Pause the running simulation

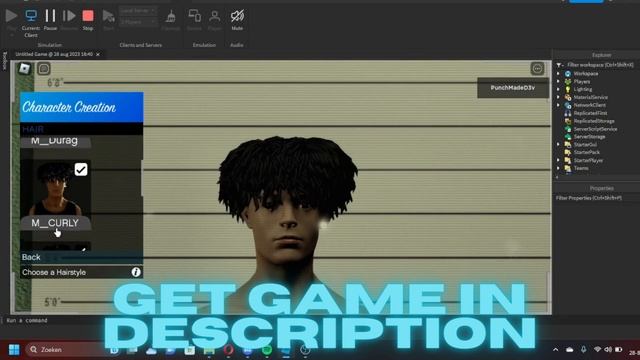[50, 16]
